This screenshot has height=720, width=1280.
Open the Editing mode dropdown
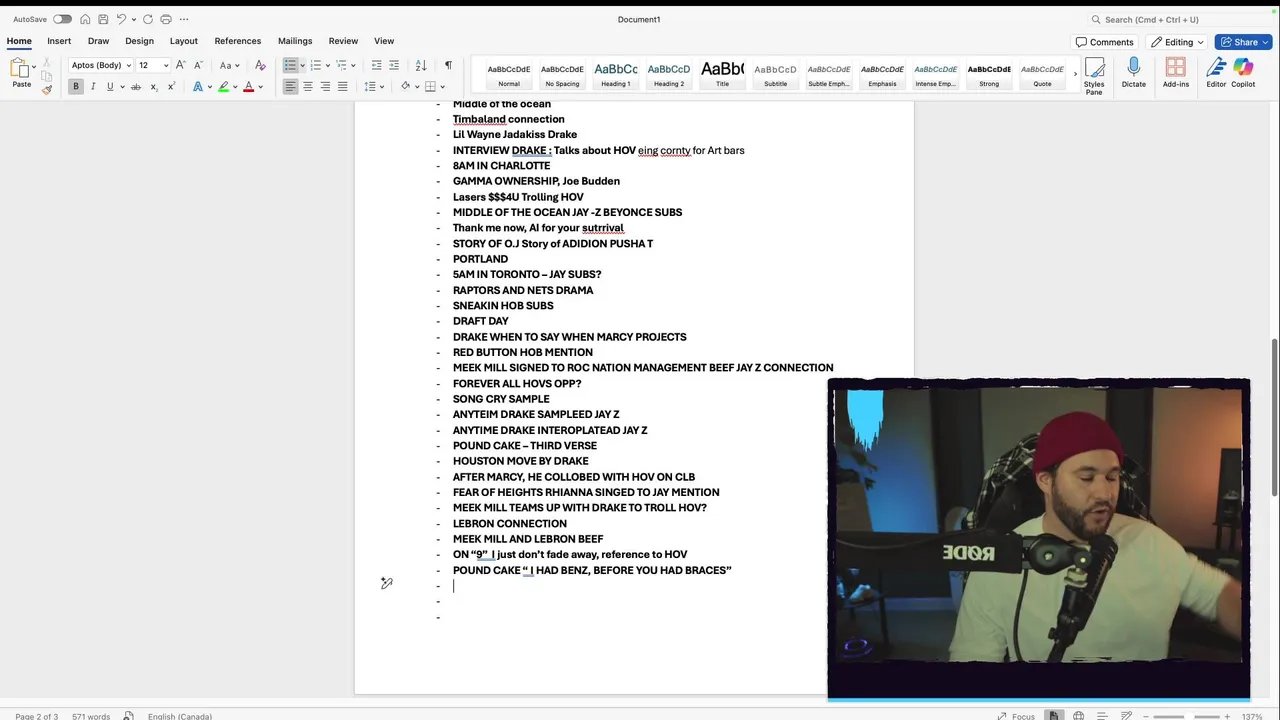pyautogui.click(x=1178, y=42)
